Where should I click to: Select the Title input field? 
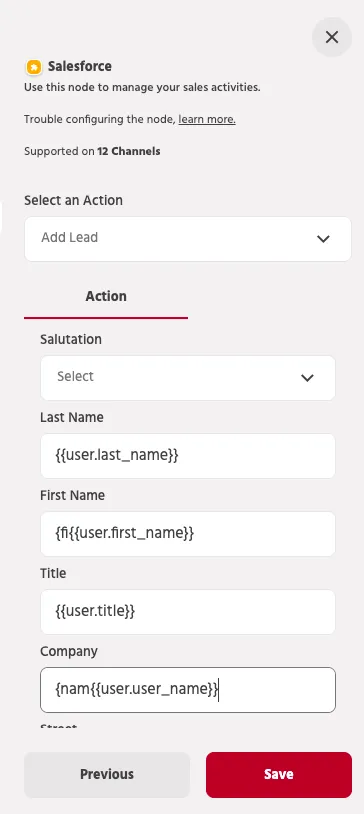click(188, 612)
